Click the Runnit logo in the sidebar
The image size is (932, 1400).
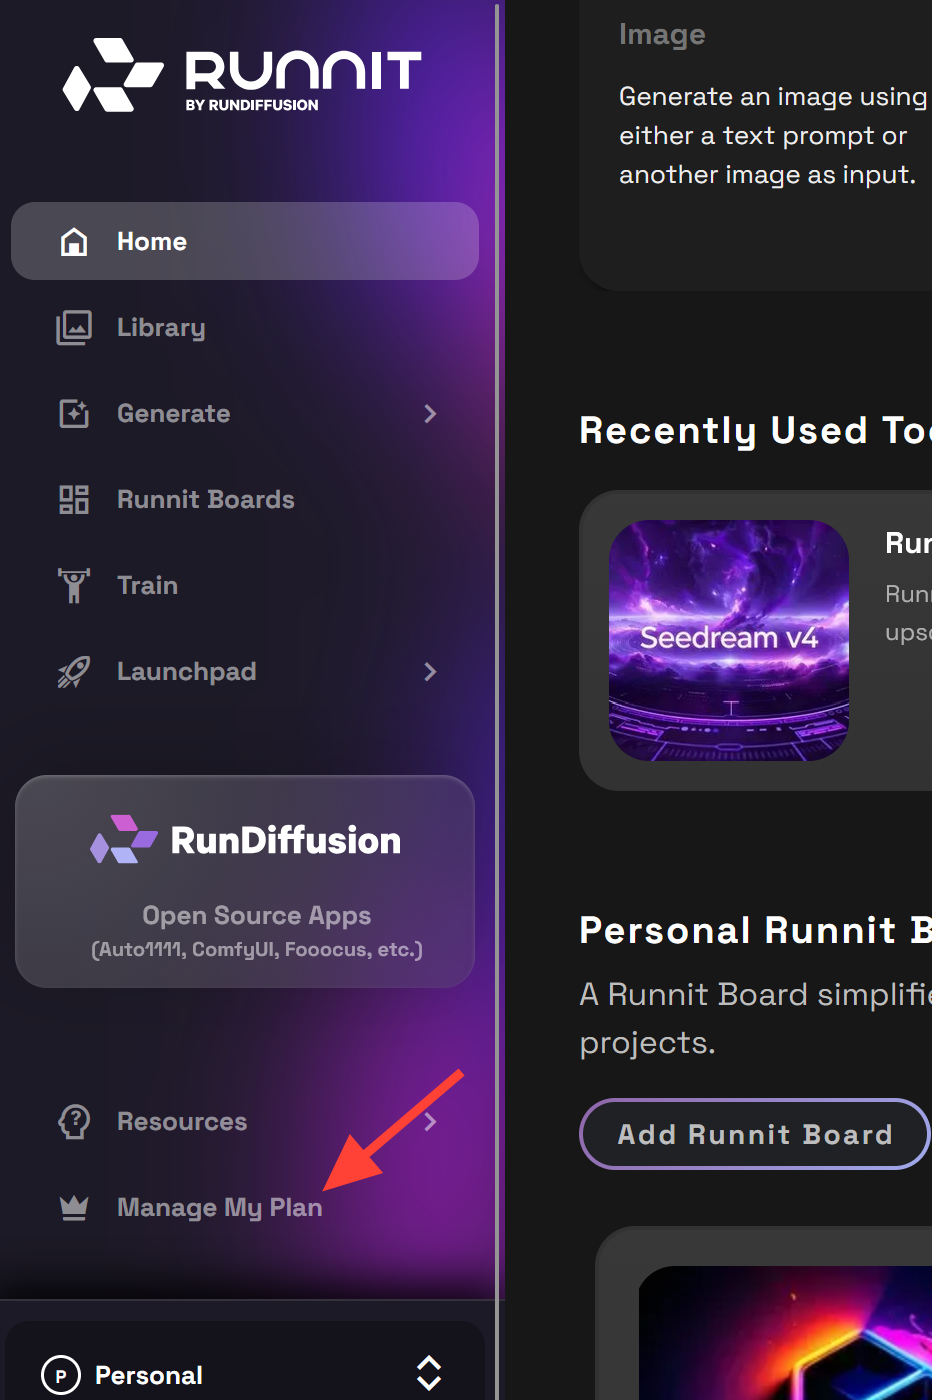point(242,76)
